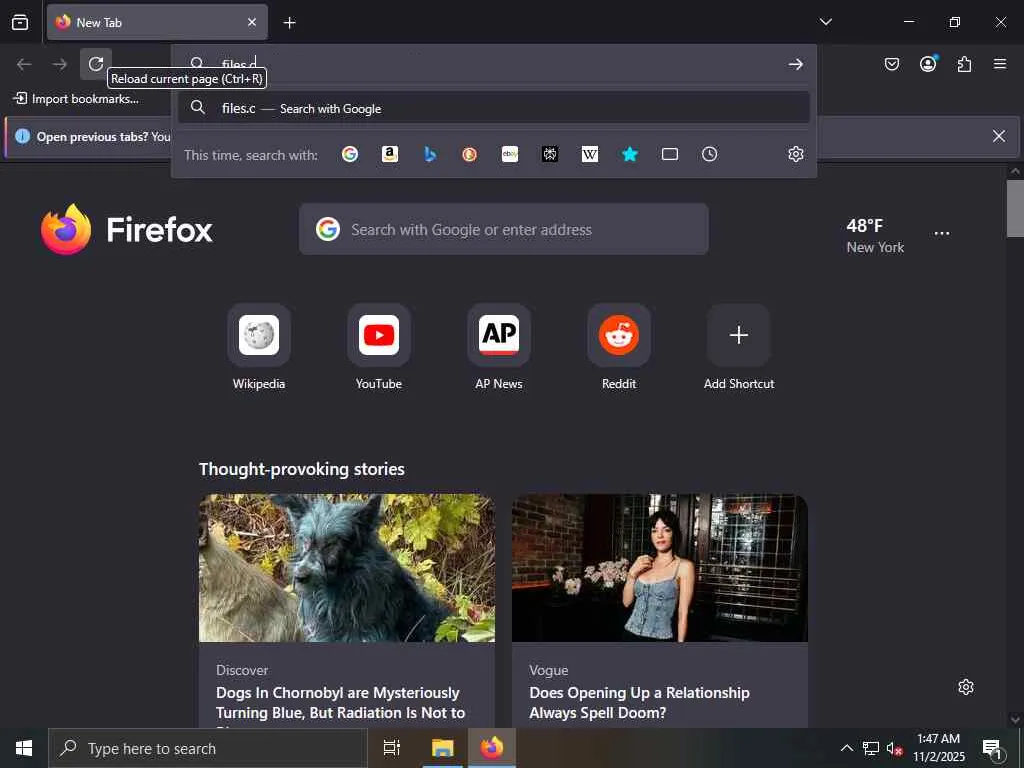Screen dimensions: 1024x768
Task: Open the Vogue story thumbnail
Action: [660, 568]
